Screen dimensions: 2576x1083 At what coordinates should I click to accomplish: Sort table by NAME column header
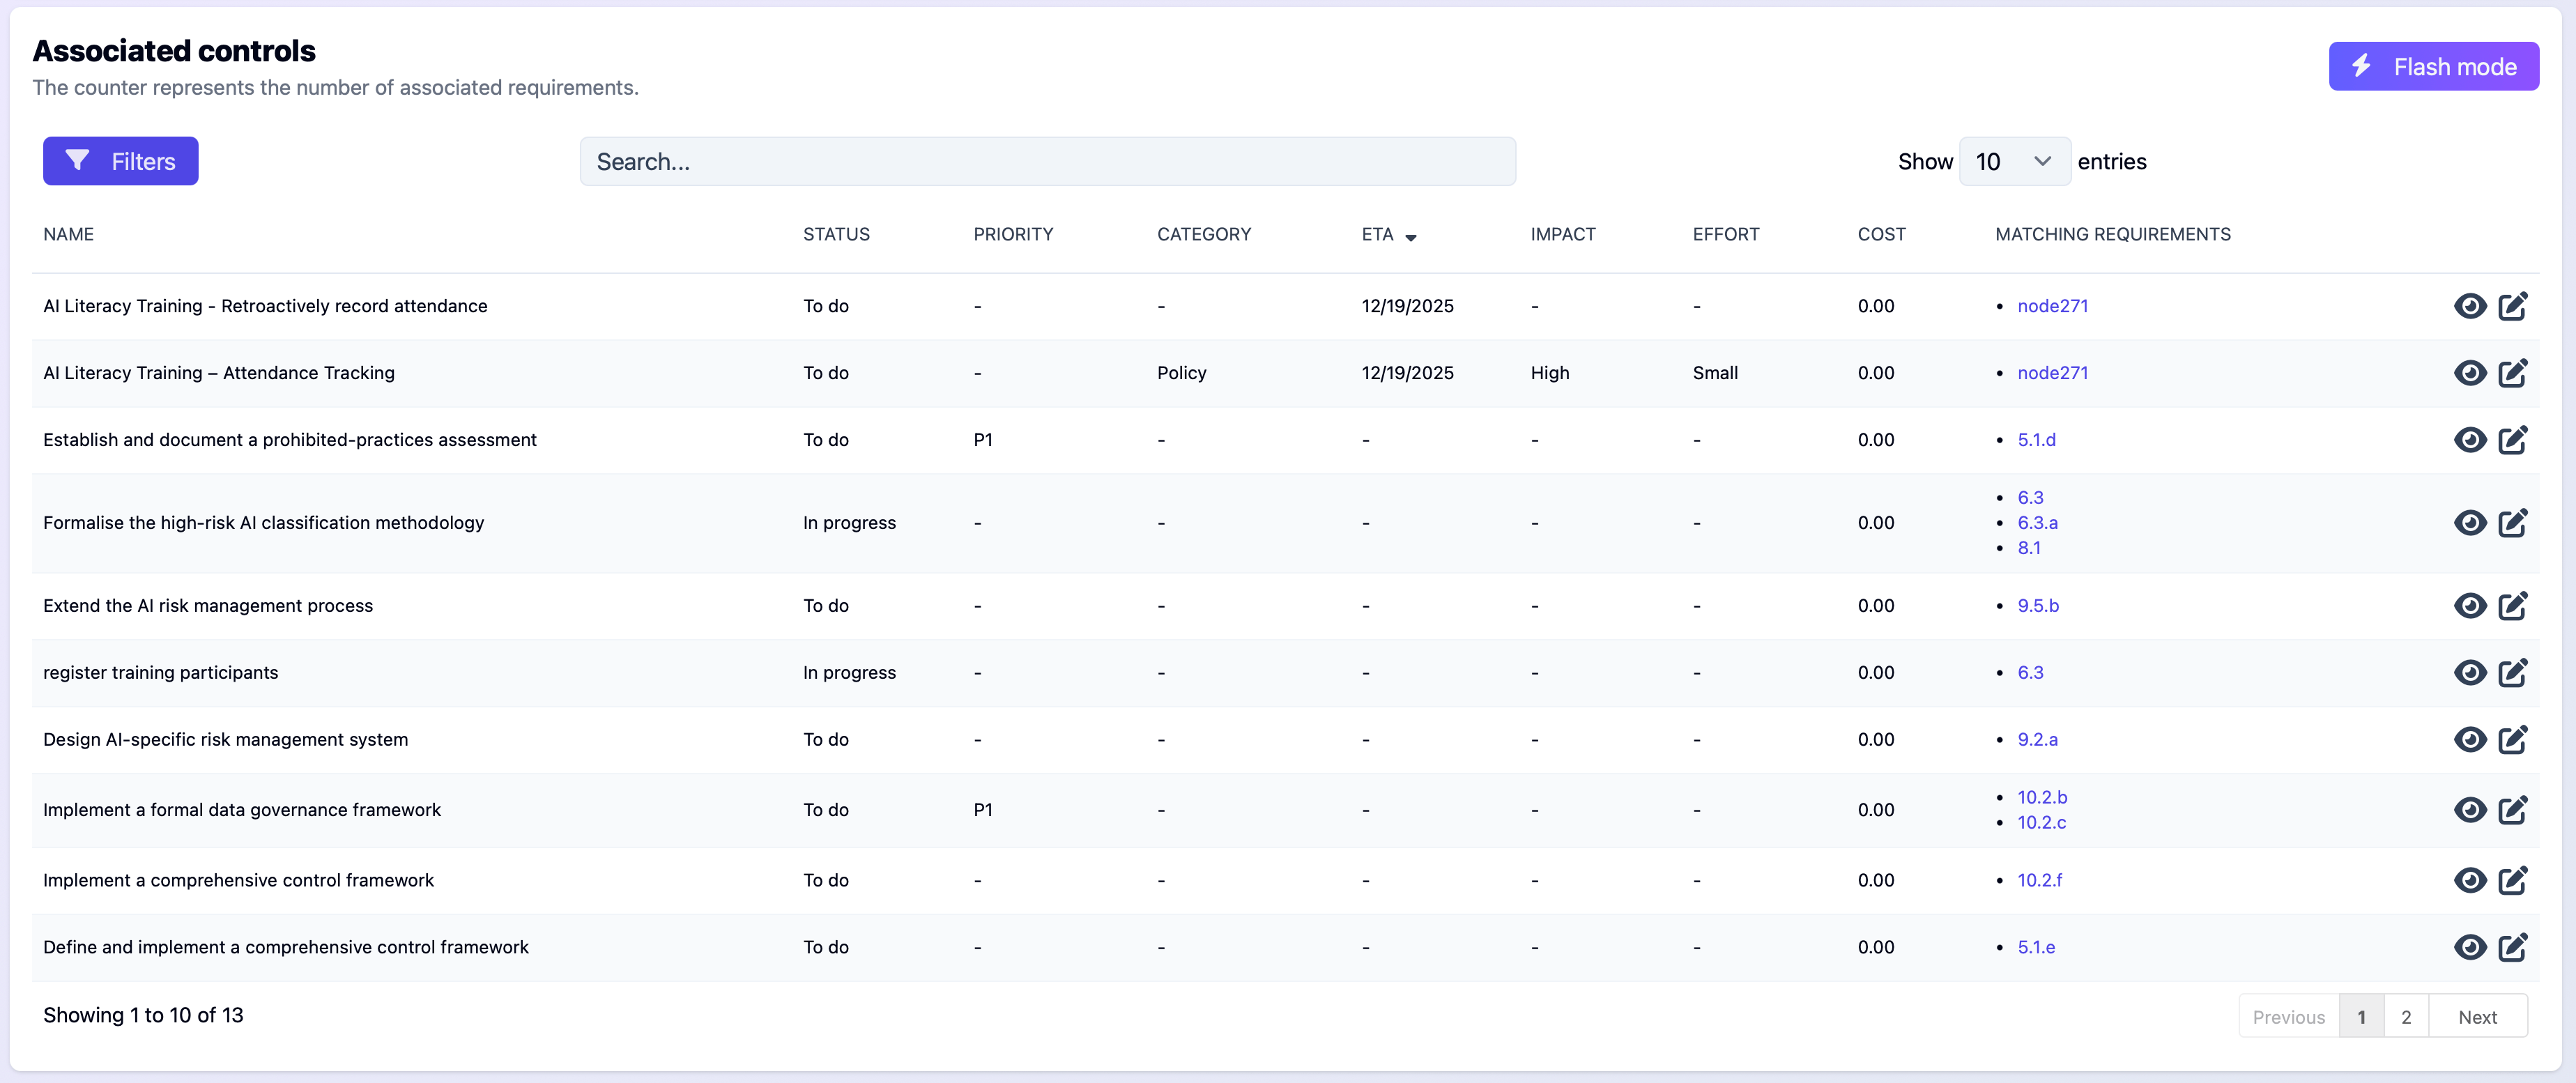click(x=68, y=235)
